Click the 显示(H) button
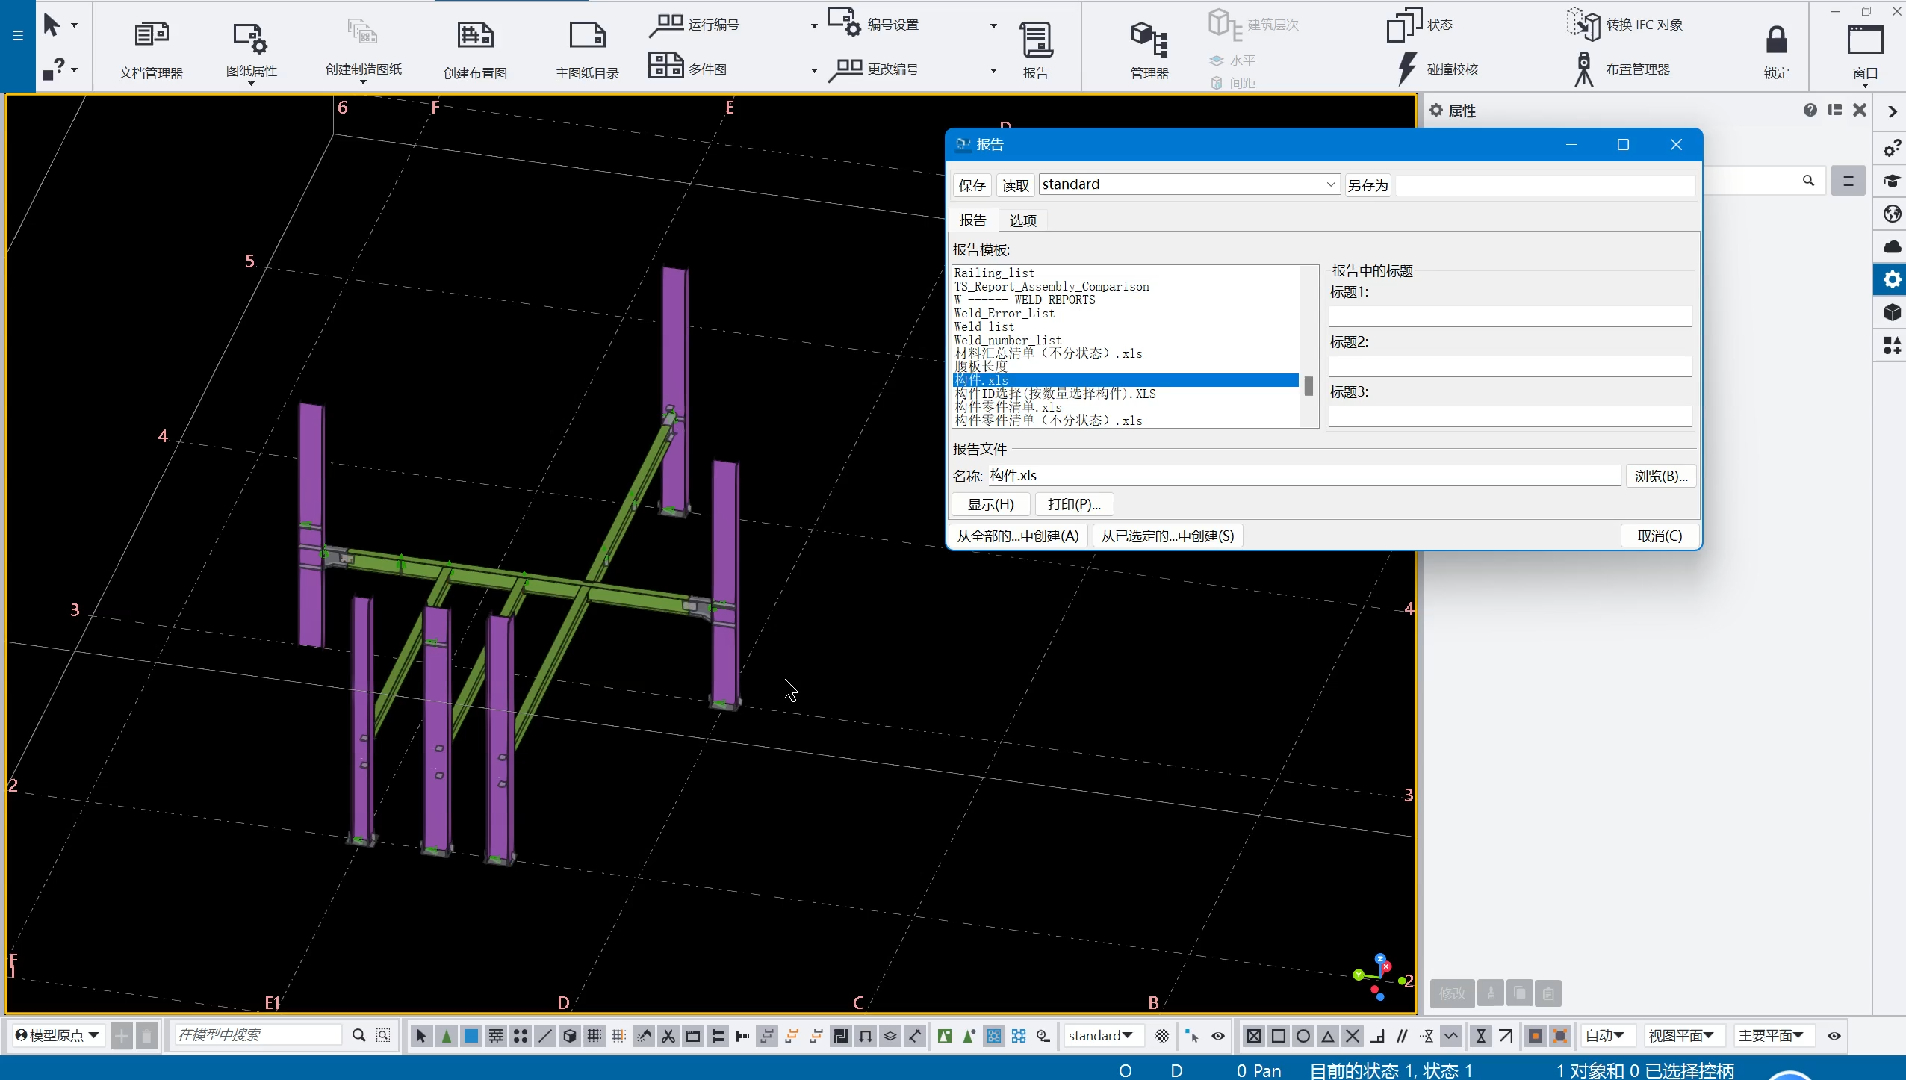 click(x=991, y=504)
